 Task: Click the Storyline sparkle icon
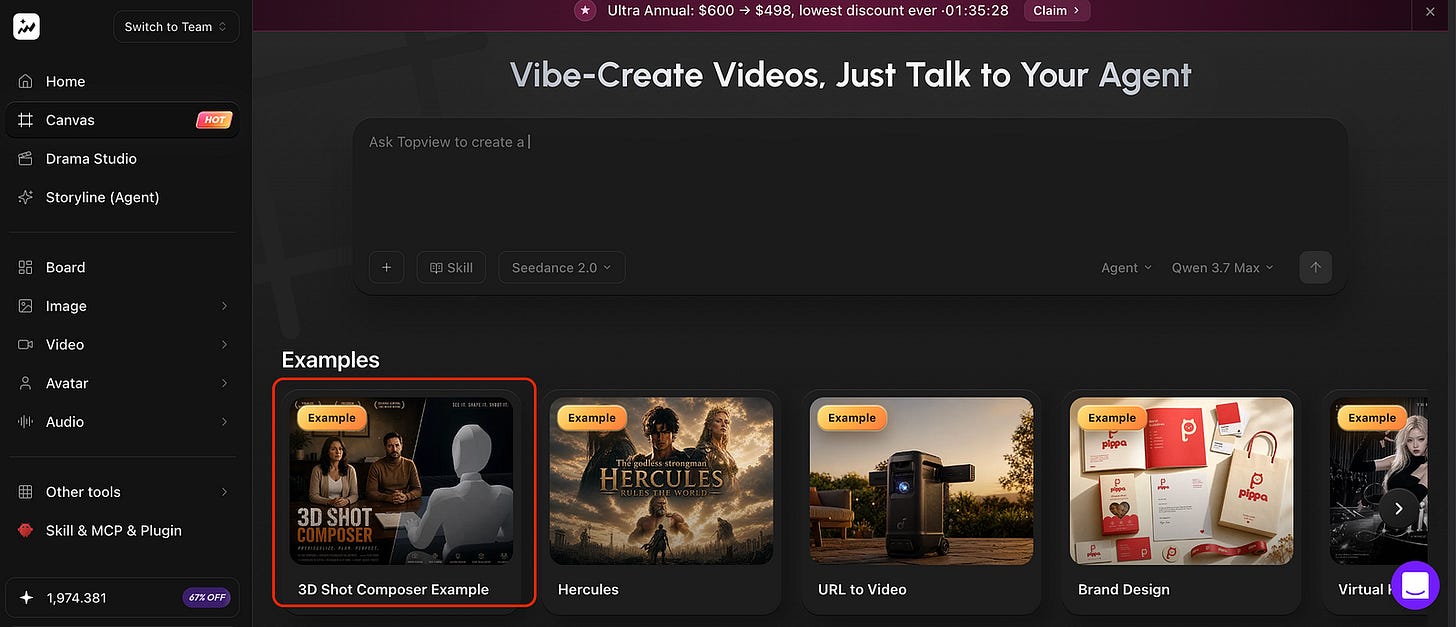[26, 197]
